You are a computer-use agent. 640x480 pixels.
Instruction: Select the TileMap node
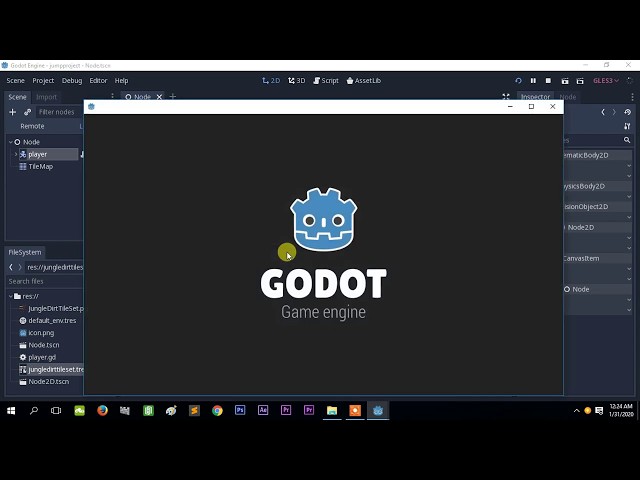(40, 167)
